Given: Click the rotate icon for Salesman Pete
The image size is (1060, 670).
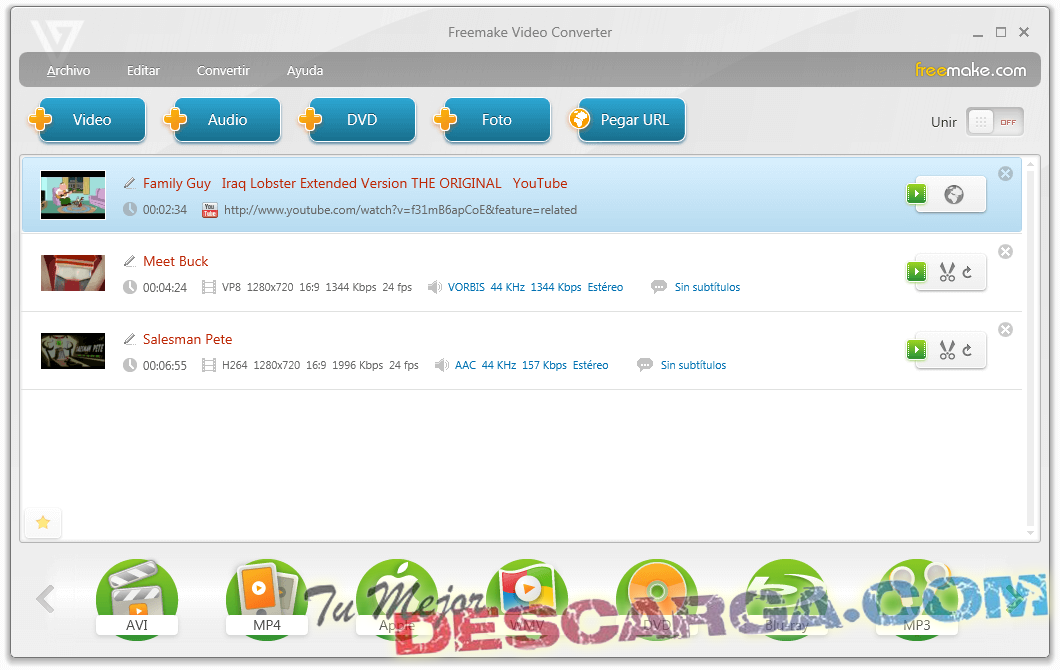Looking at the screenshot, I should pyautogui.click(x=967, y=350).
